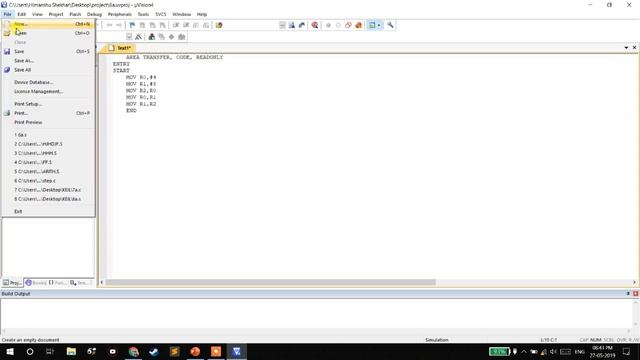
Task: Open the Debug menu
Action: [x=94, y=14]
